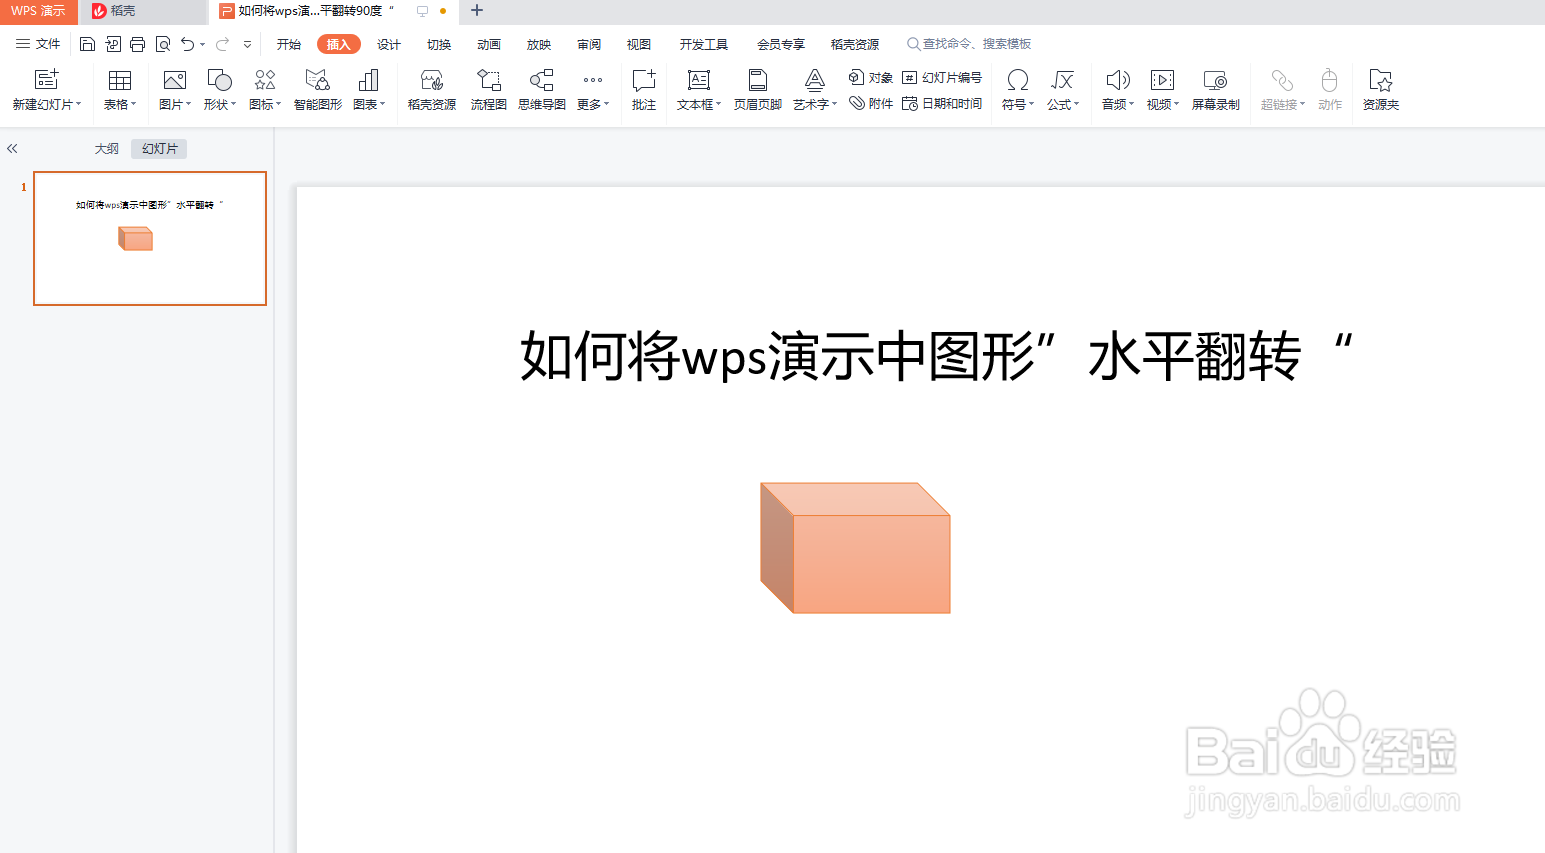Select the orange cube shape on slide
Viewport: 1545px width, 853px height.
pyautogui.click(x=855, y=548)
